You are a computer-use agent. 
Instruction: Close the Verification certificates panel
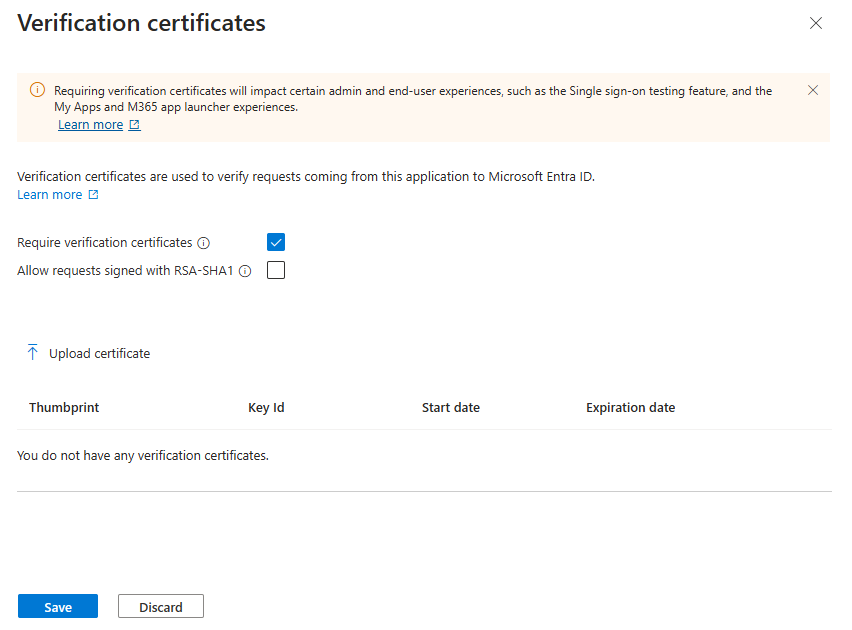[x=816, y=23]
